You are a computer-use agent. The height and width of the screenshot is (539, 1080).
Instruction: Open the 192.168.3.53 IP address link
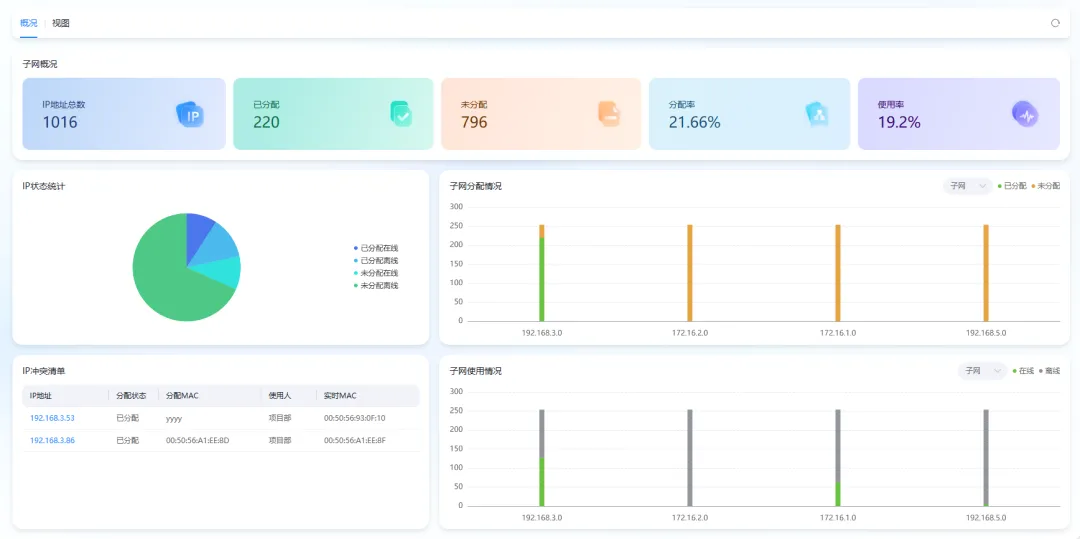click(52, 418)
